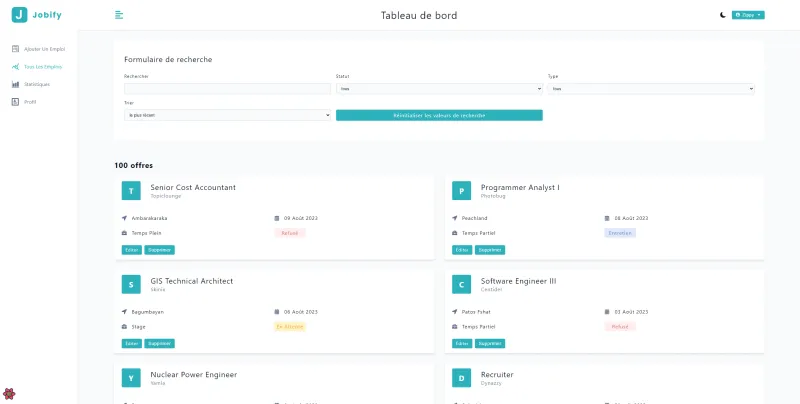The image size is (800, 404).
Task: Click into the Rechercher input field
Action: click(227, 88)
